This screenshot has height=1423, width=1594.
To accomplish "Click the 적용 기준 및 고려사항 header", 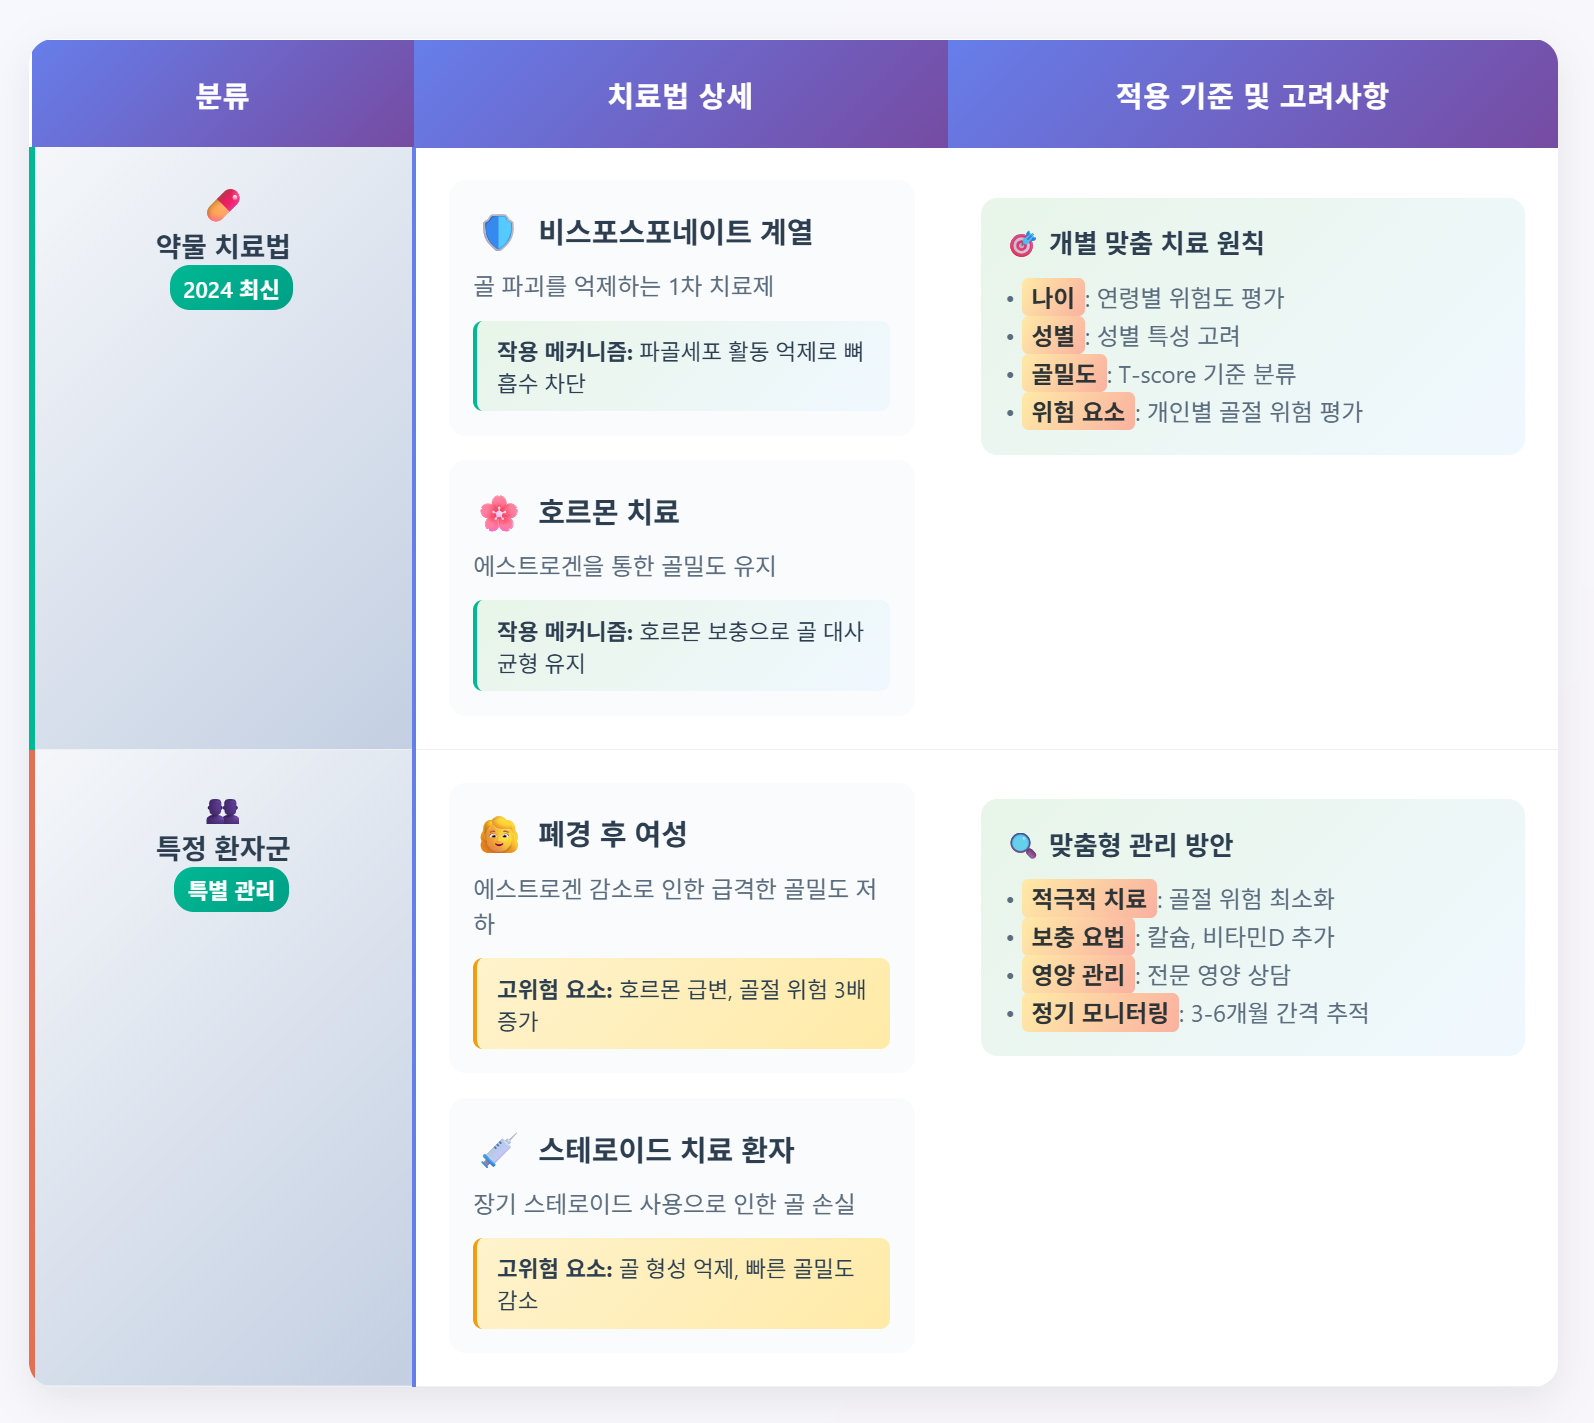I will [1252, 95].
